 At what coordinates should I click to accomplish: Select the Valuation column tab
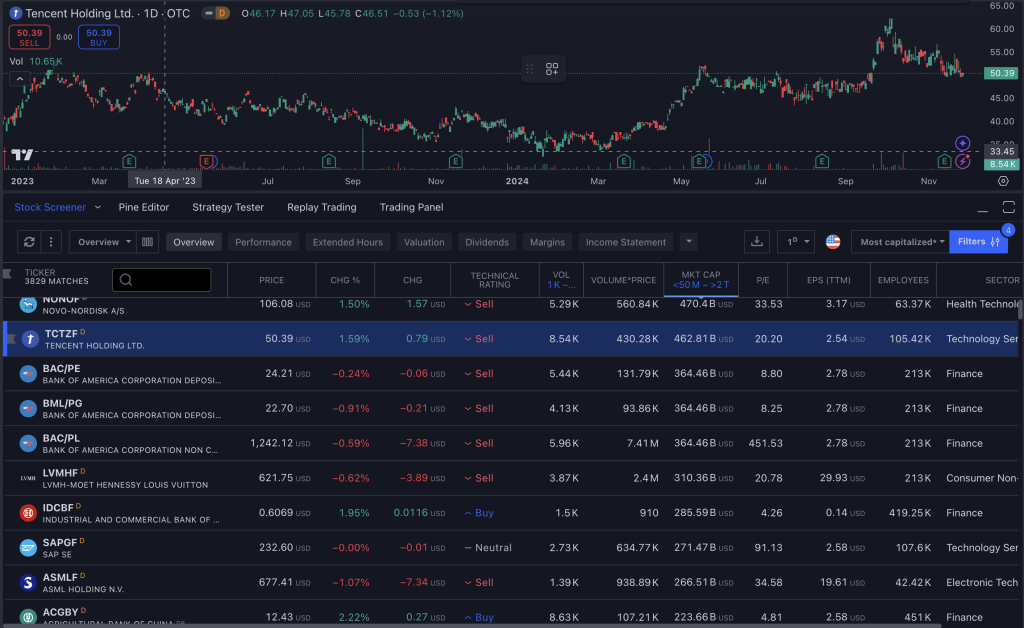424,242
